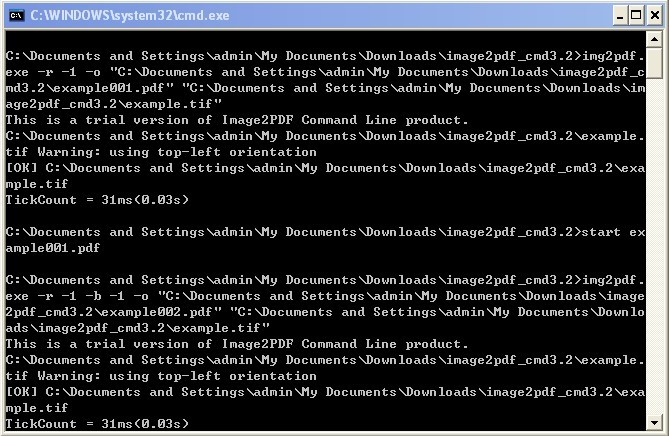Click the ample001.pdf line after start command
The image size is (669, 436).
[x=53, y=248]
